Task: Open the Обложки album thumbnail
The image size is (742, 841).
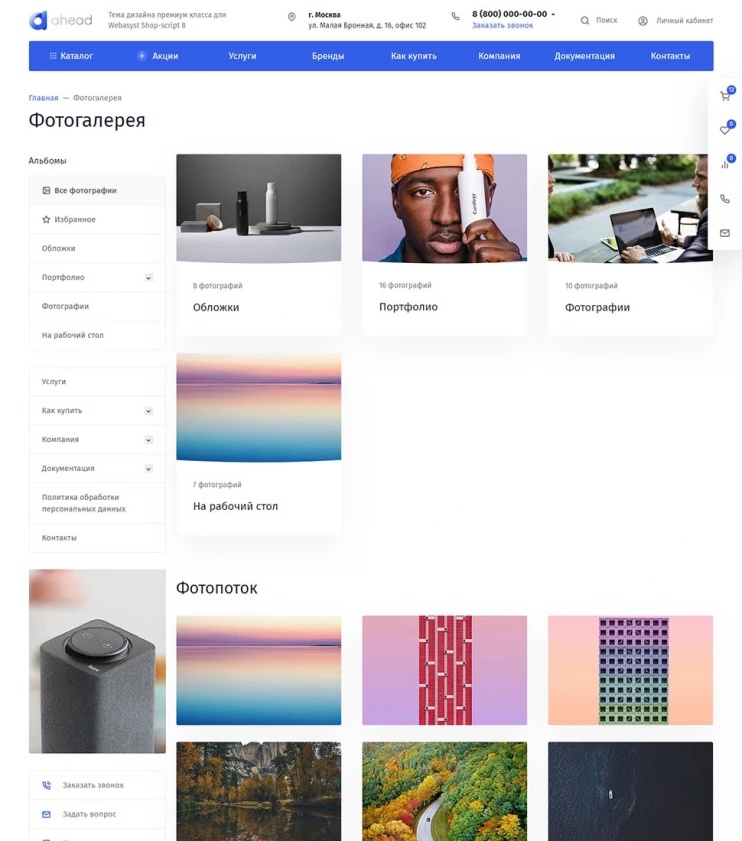Action: coord(258,208)
